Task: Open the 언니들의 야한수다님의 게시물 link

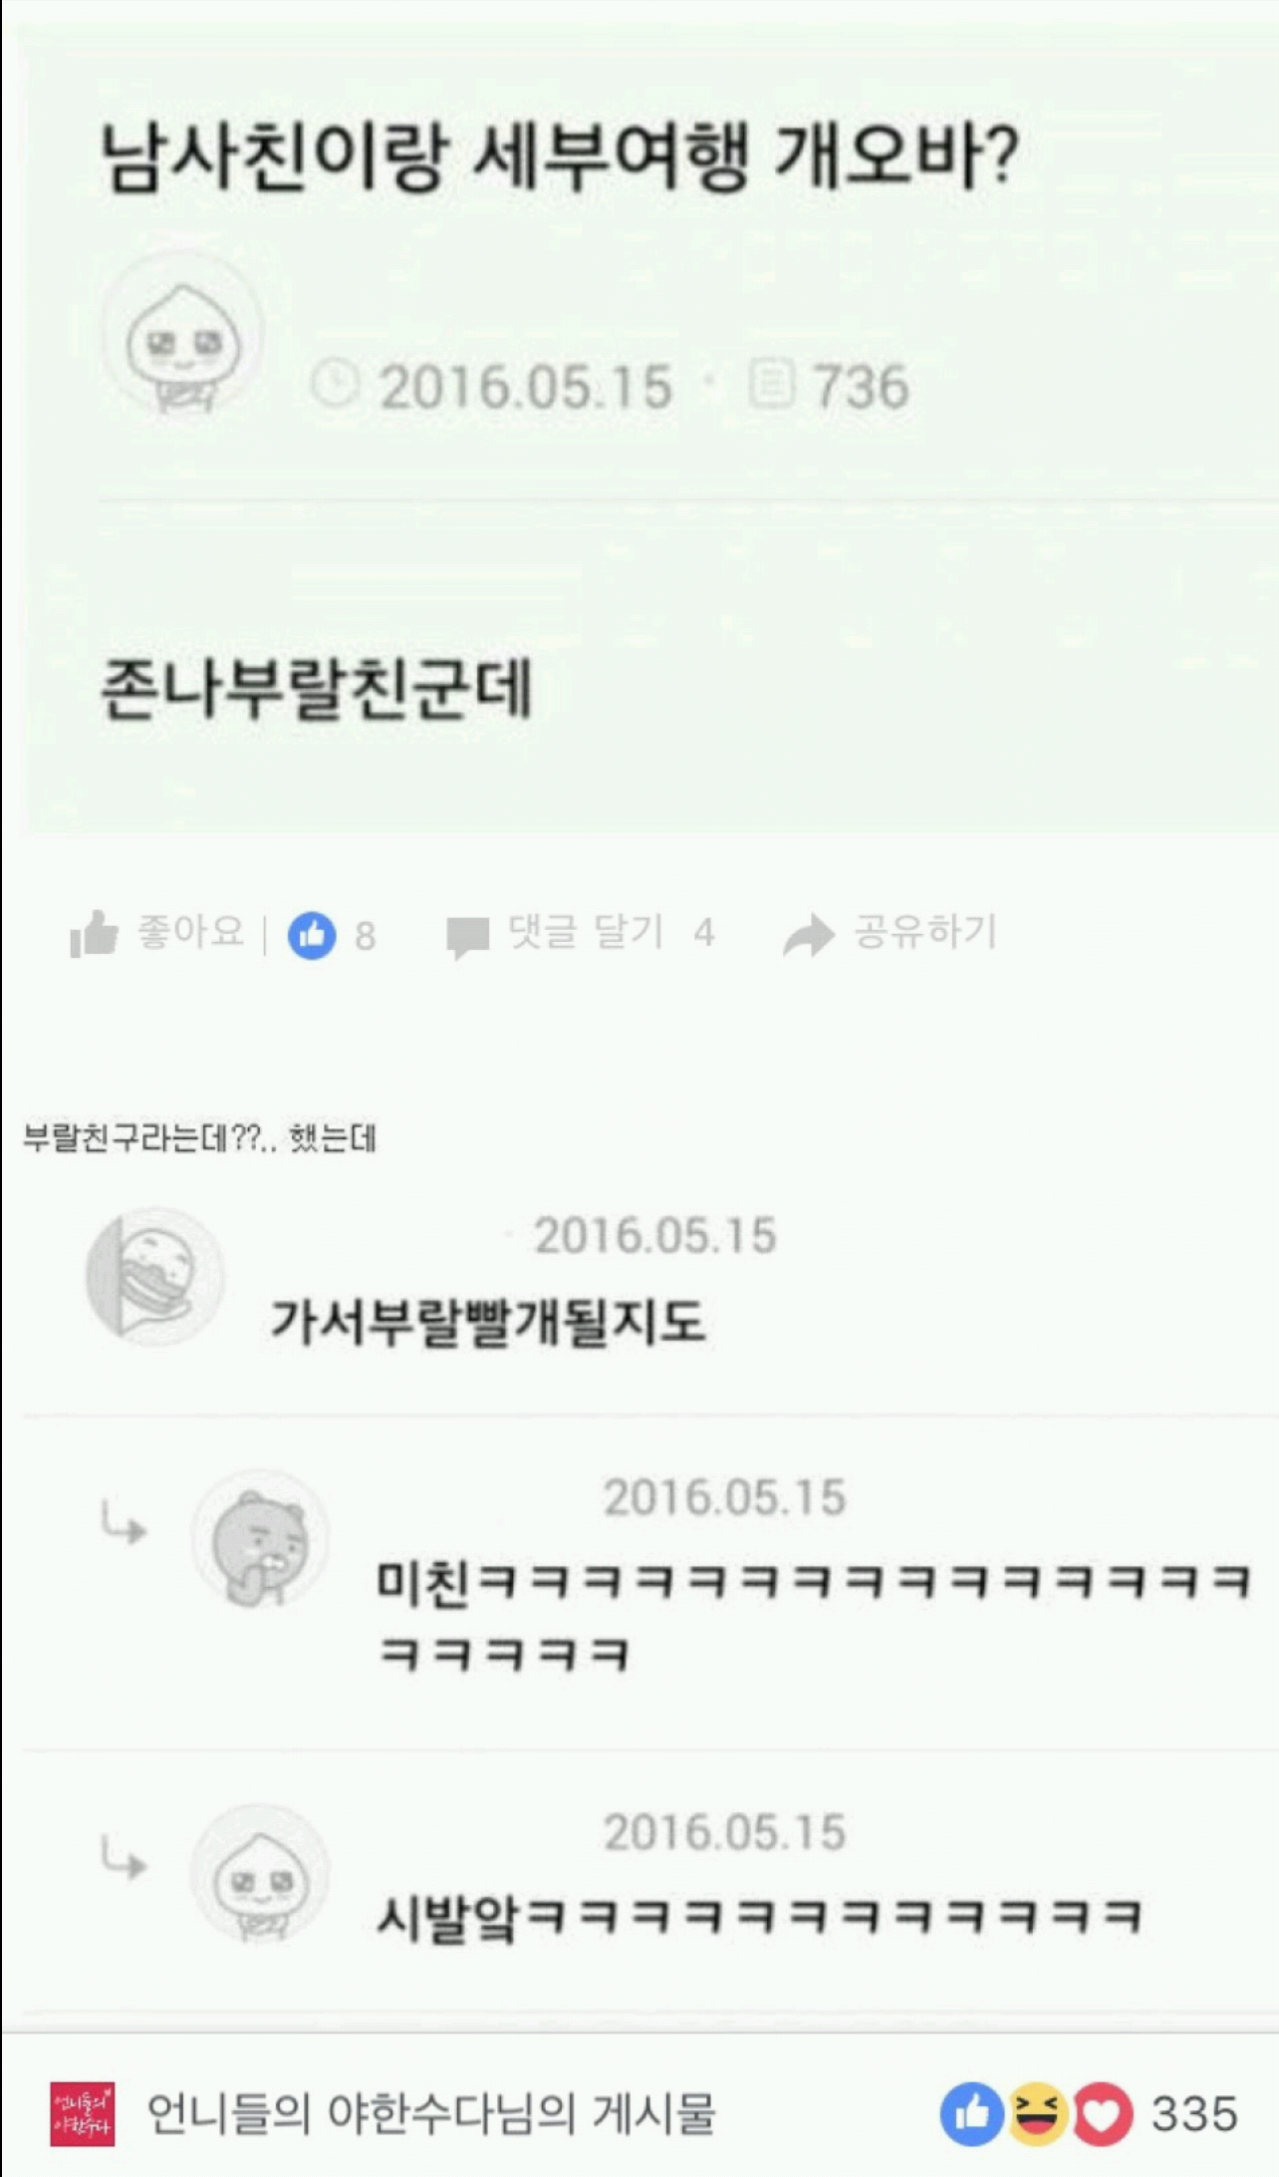Action: tap(431, 2114)
